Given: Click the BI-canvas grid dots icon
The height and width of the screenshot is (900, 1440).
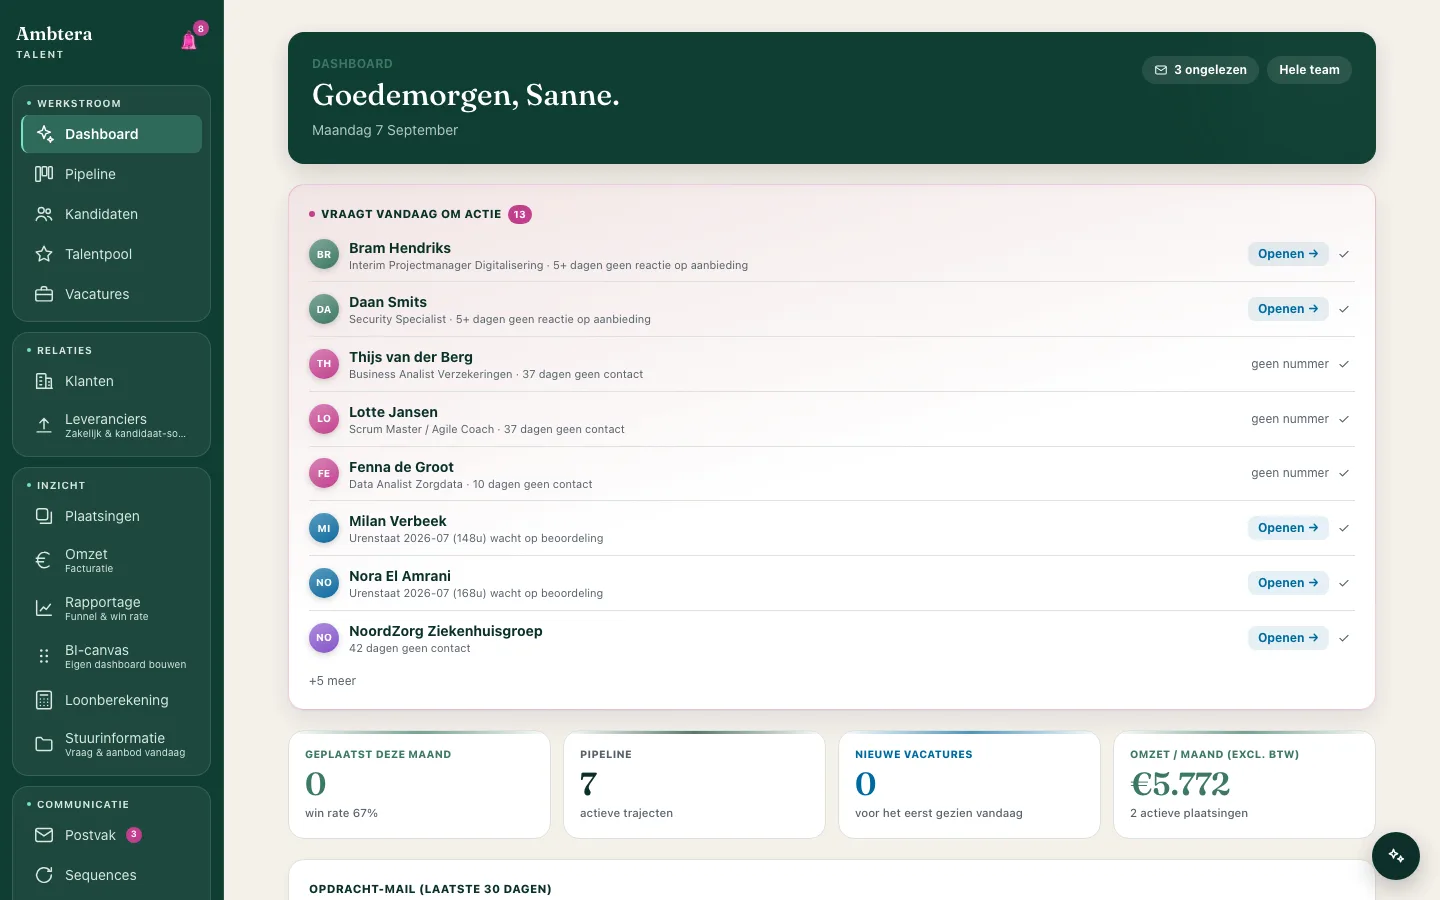Looking at the screenshot, I should 44,656.
